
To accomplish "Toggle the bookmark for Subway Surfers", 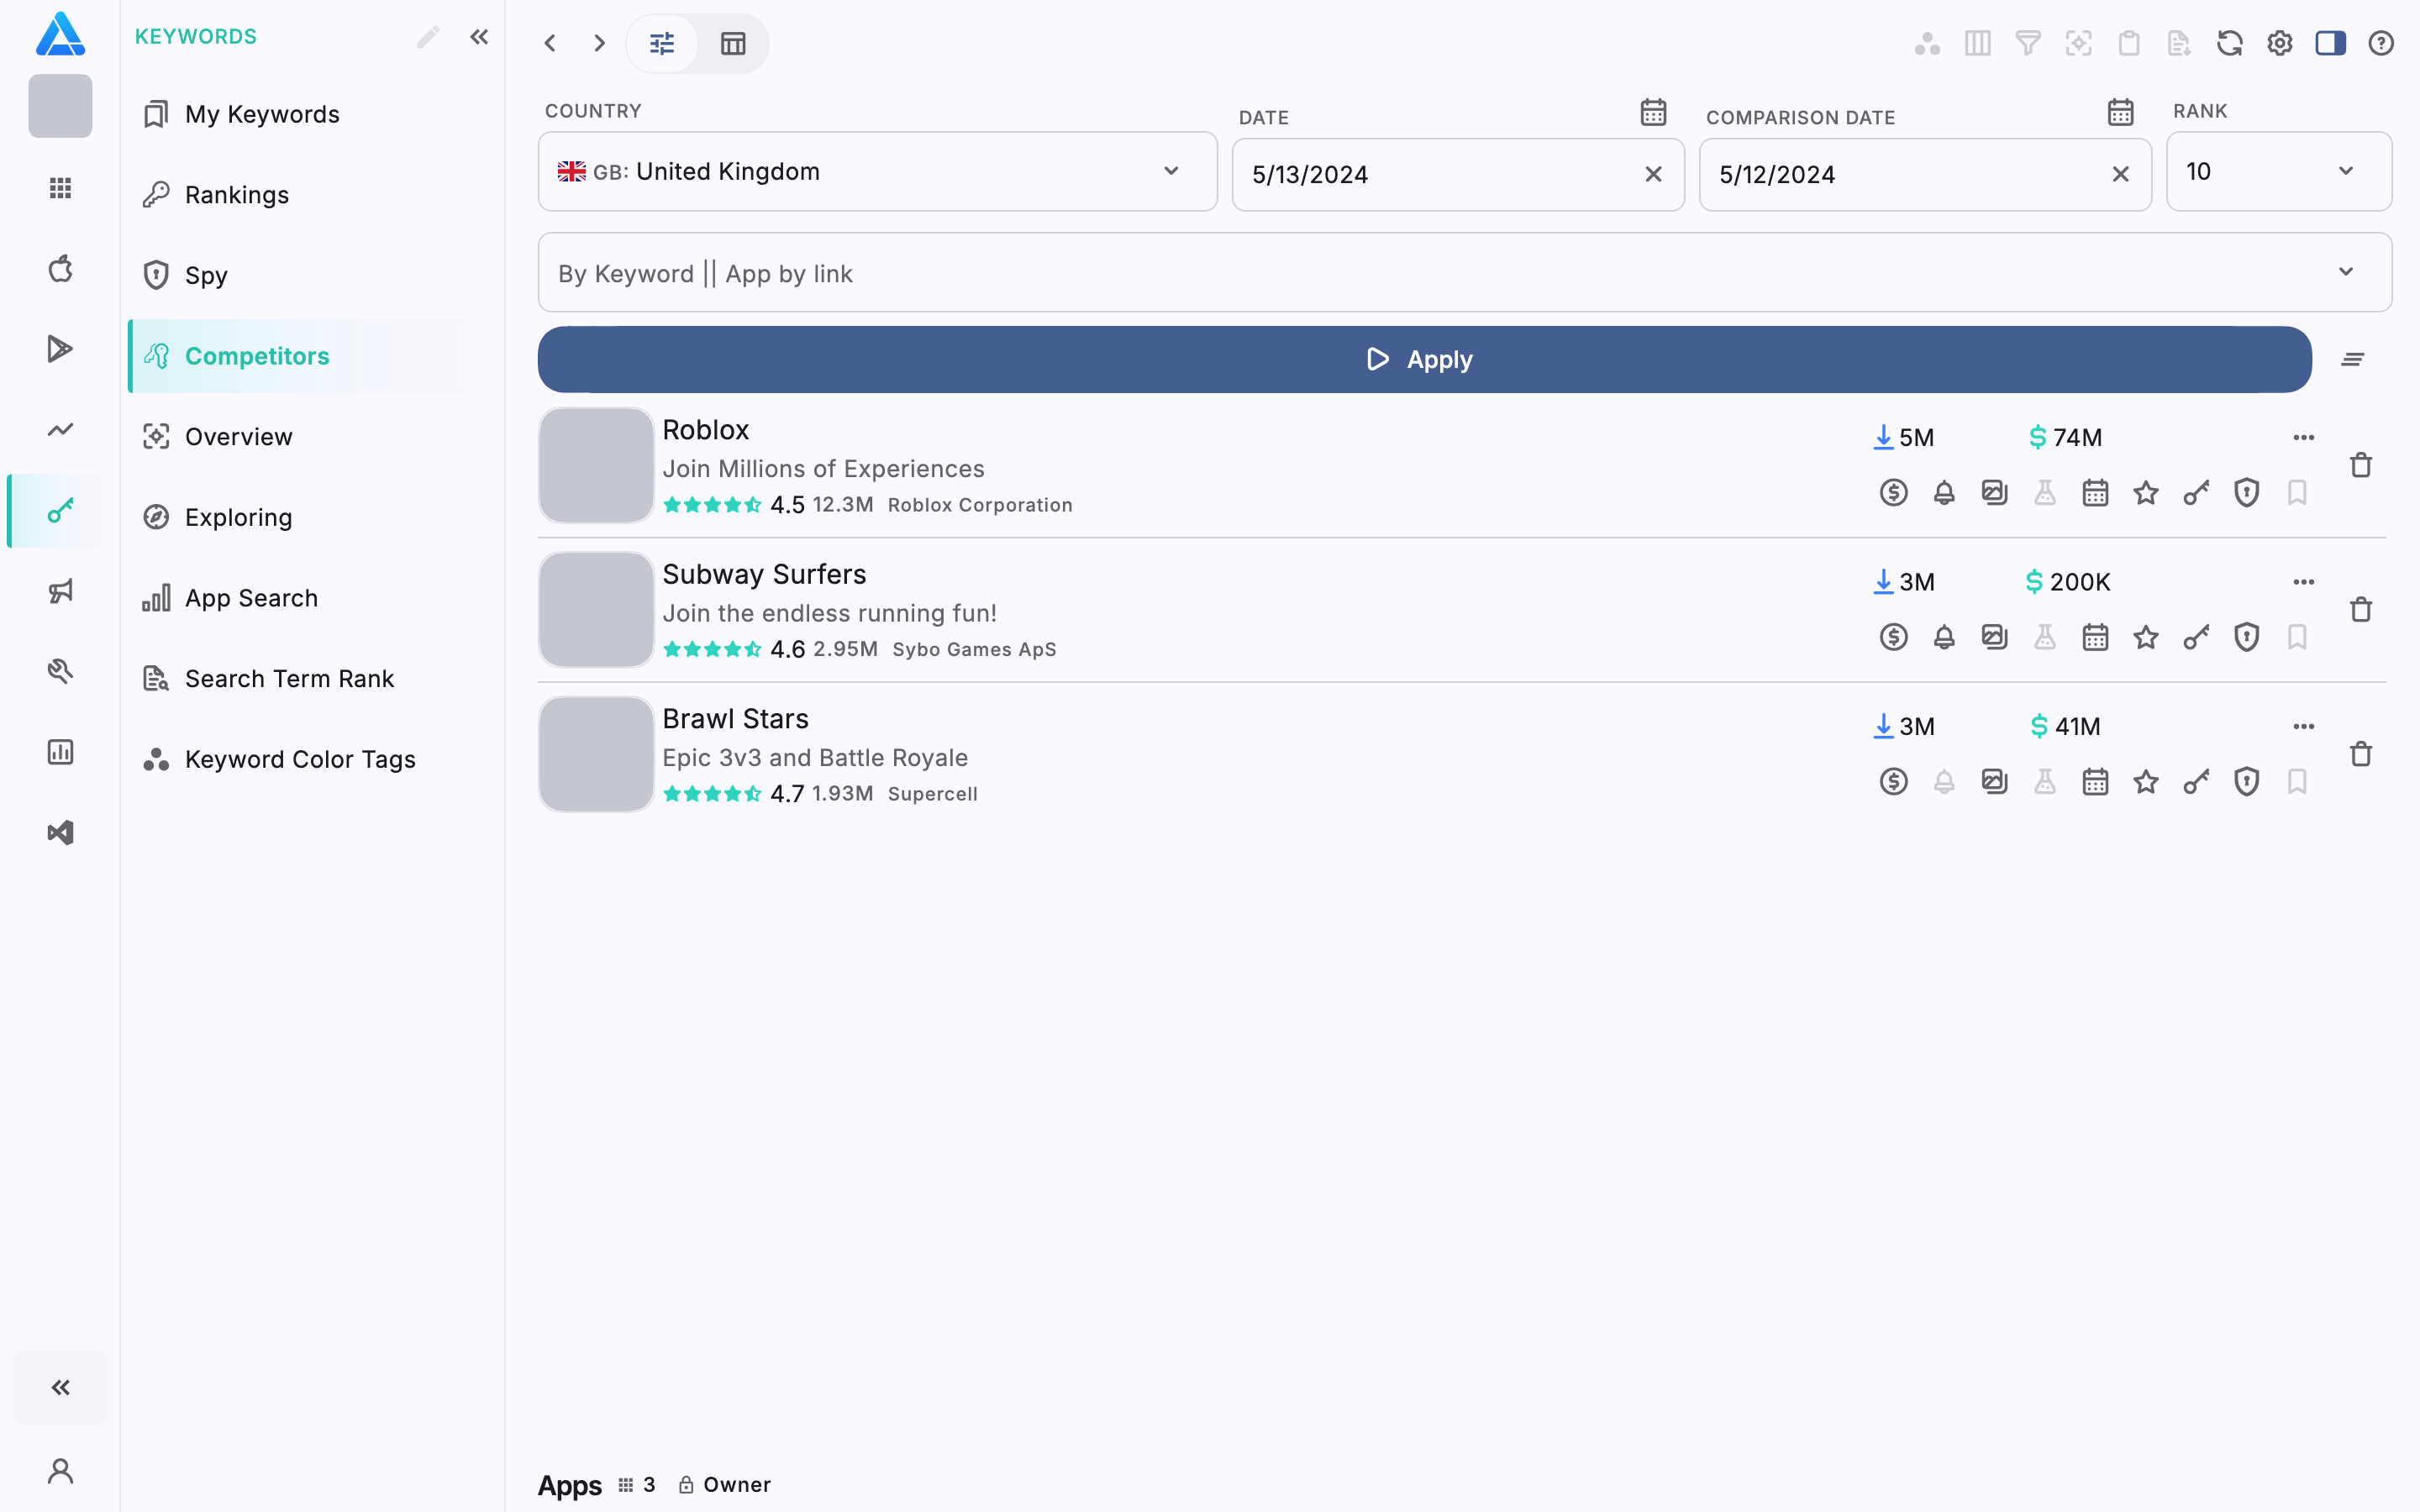I will point(2297,637).
